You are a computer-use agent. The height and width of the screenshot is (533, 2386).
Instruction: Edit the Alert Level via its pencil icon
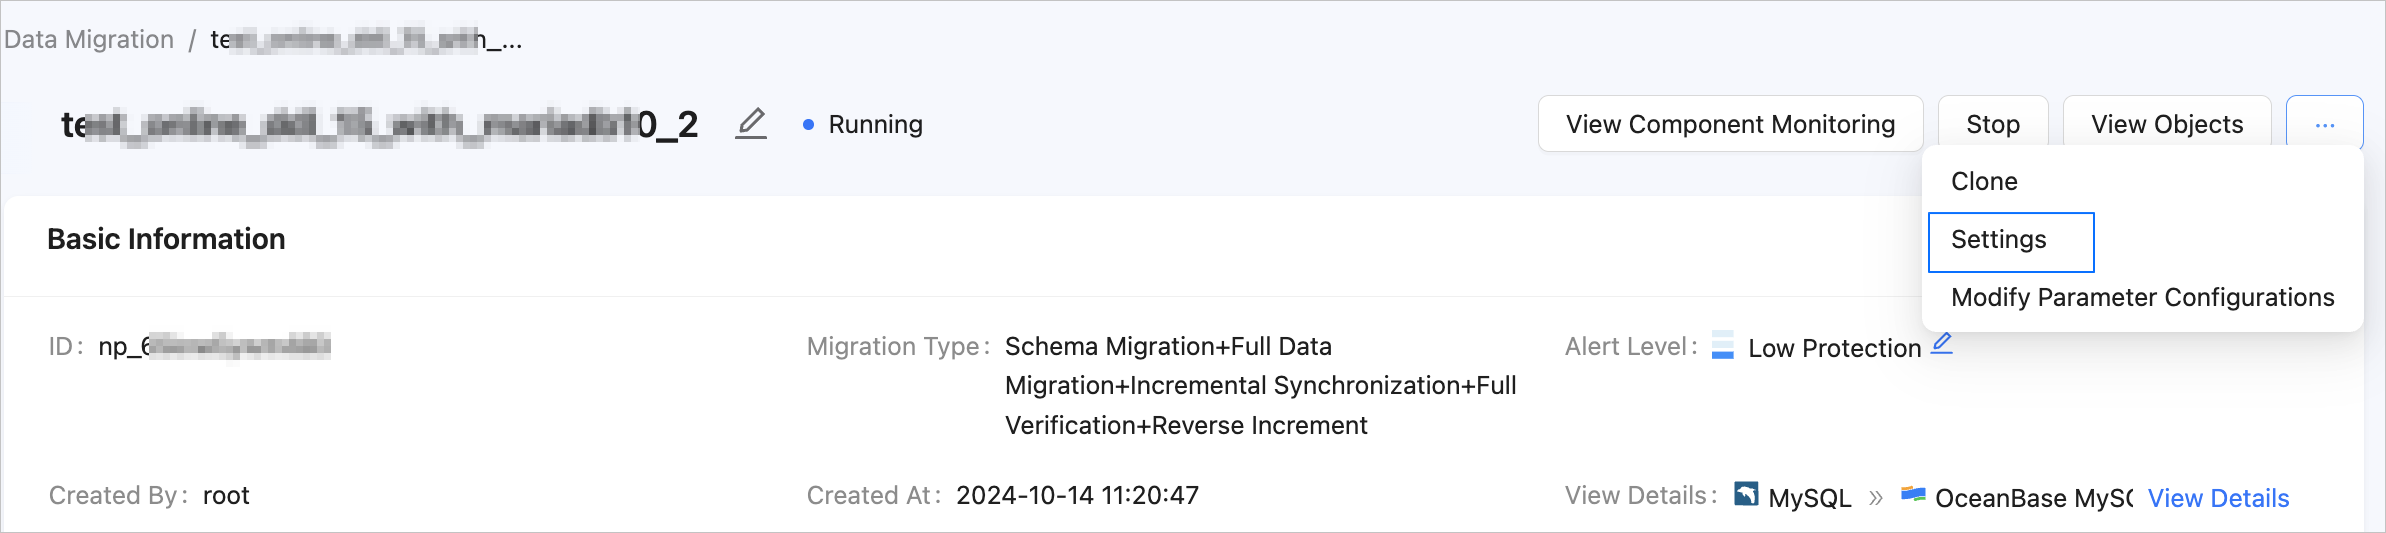(x=1942, y=344)
